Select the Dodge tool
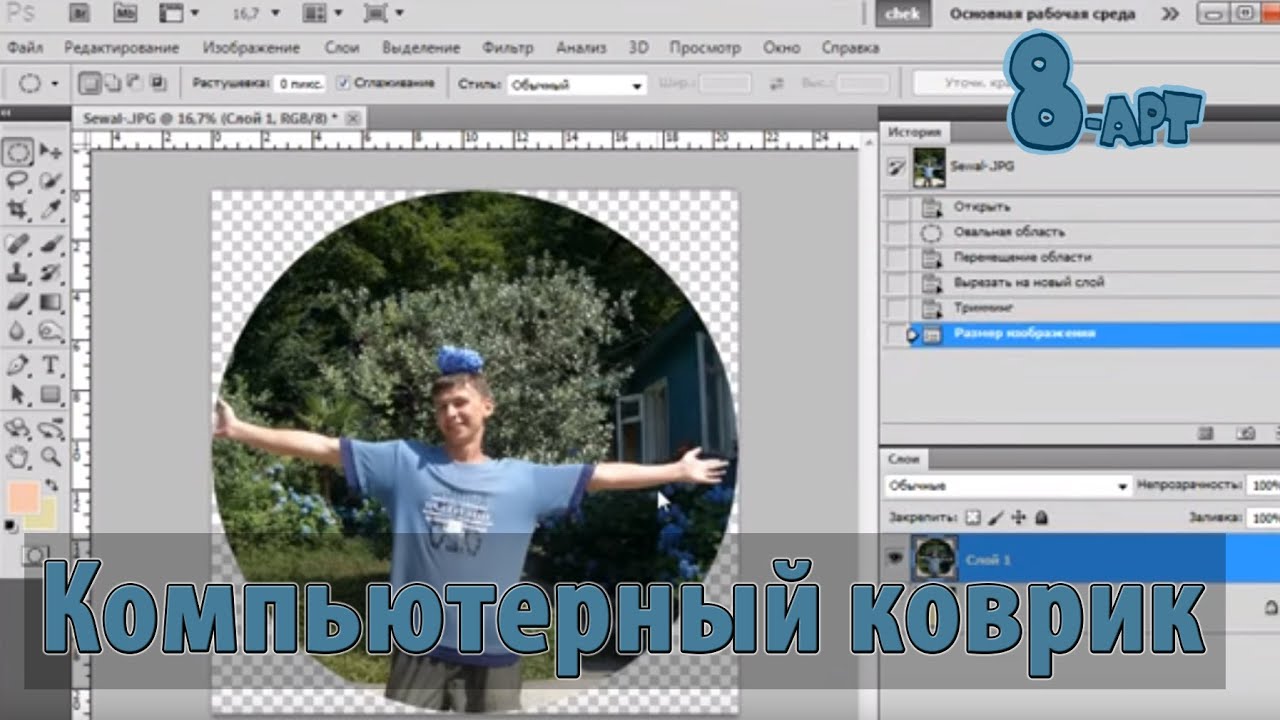 point(51,330)
